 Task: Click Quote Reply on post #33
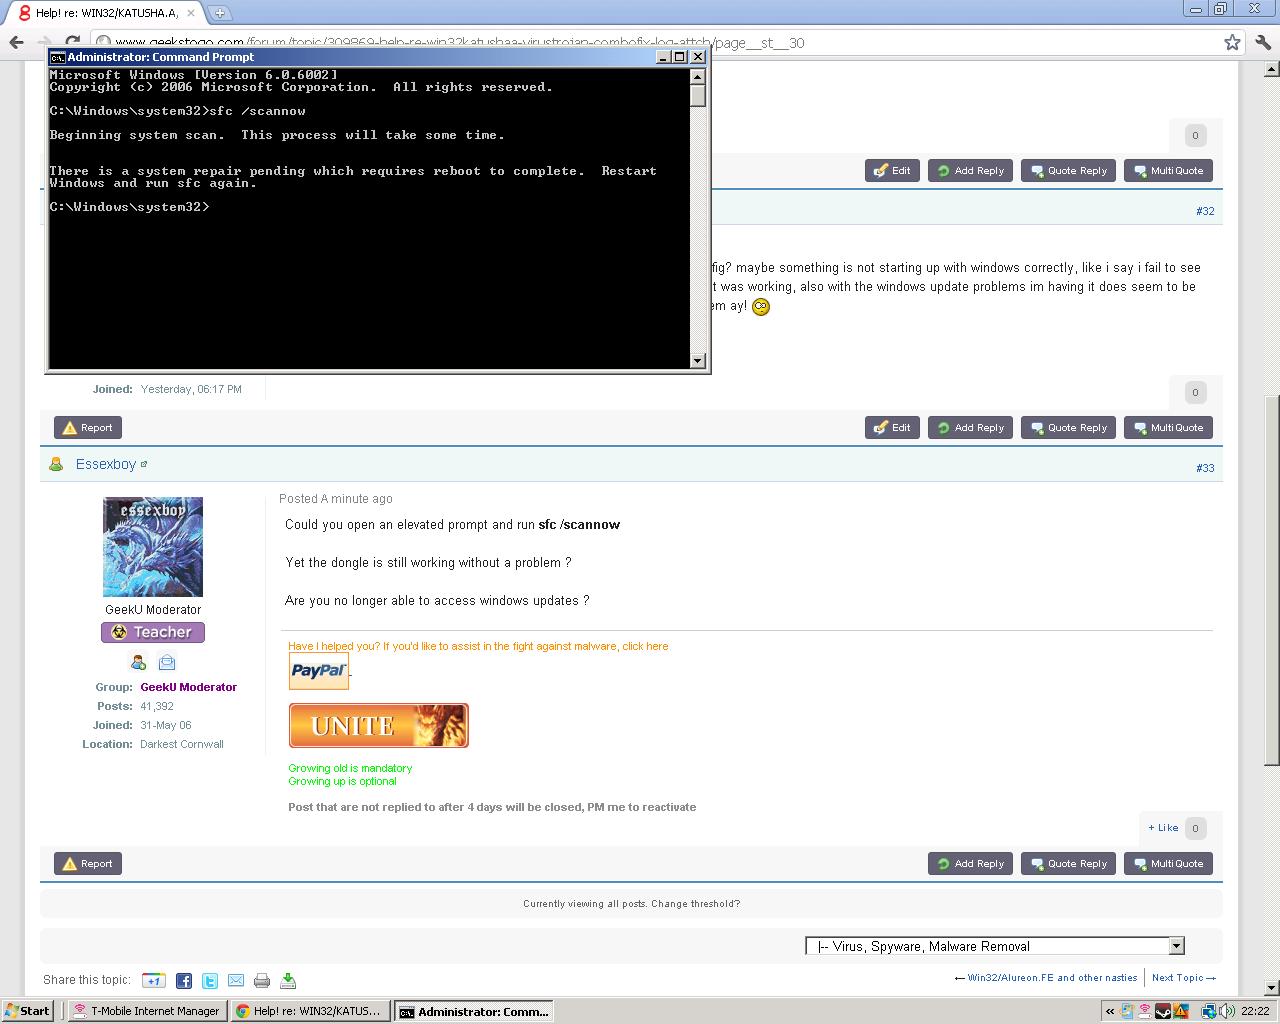pos(1068,864)
